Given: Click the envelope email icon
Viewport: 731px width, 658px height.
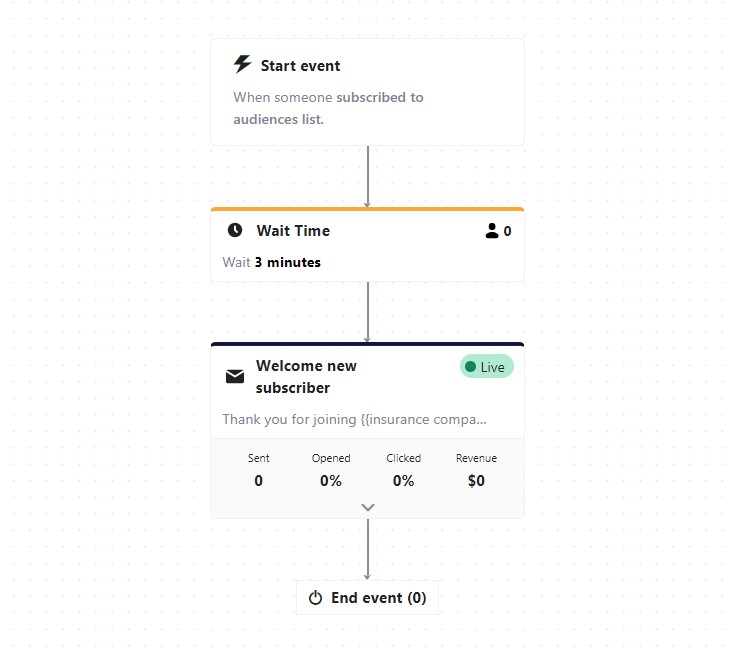Looking at the screenshot, I should click(x=235, y=377).
